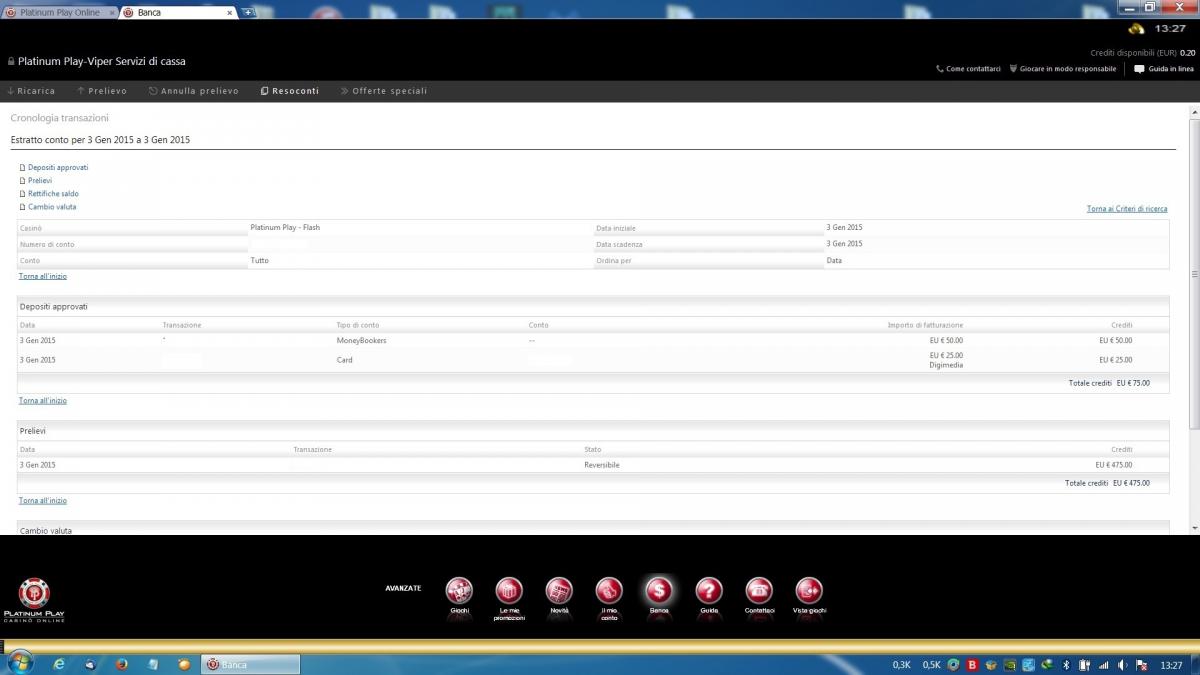The image size is (1200, 675).
Task: Open Come contattarci link
Action: pos(968,69)
